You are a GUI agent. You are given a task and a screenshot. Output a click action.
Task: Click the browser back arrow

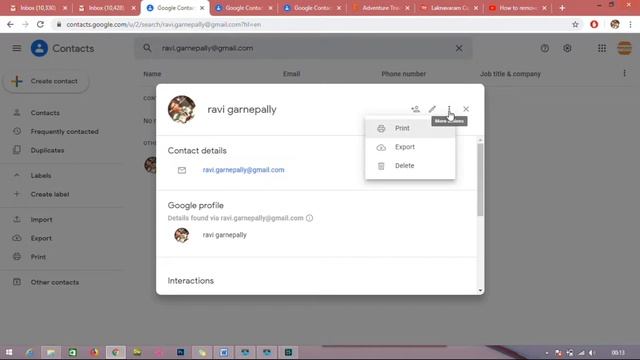(x=10, y=24)
